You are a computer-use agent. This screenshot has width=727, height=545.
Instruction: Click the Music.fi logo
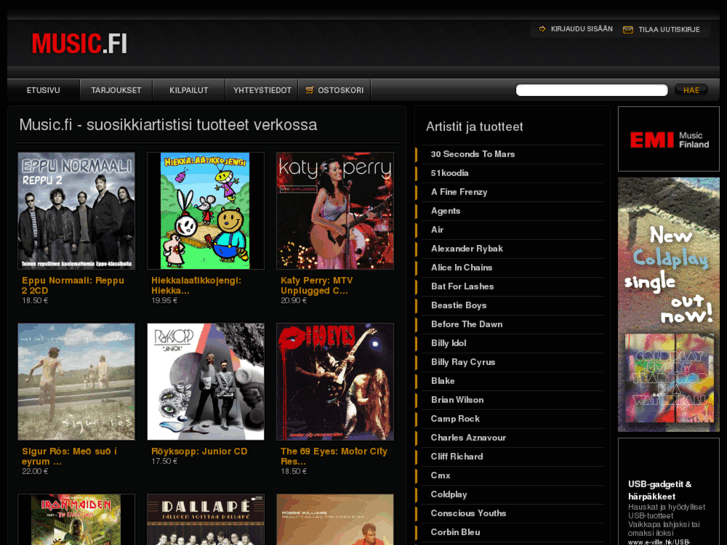[x=79, y=43]
